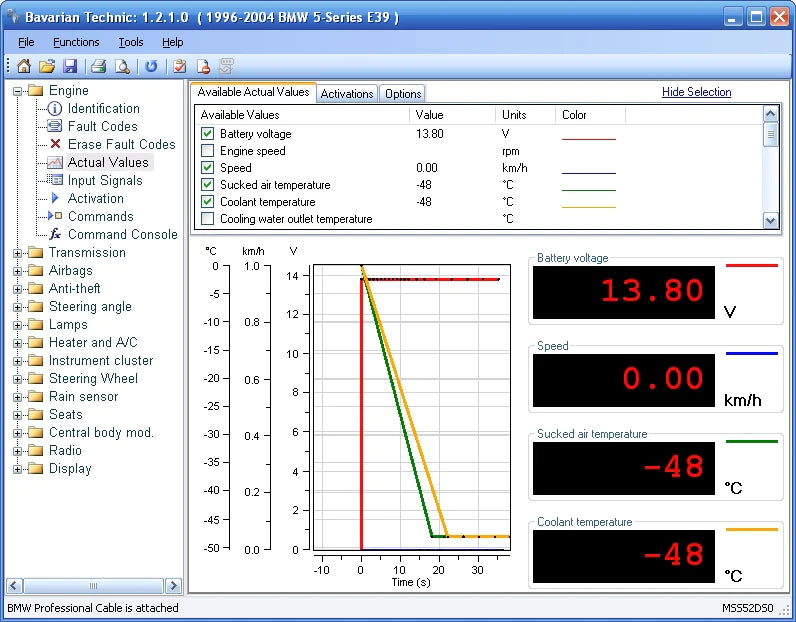Expand the Airbags tree node

point(18,271)
